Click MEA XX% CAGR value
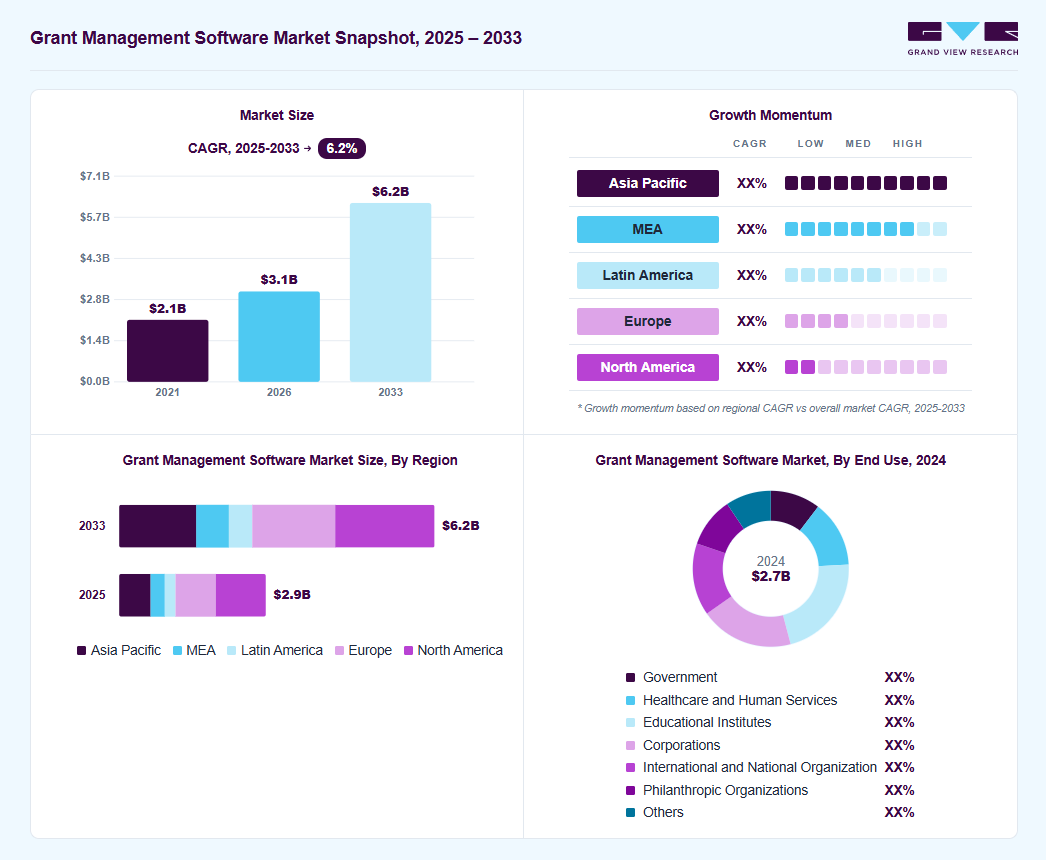 752,230
